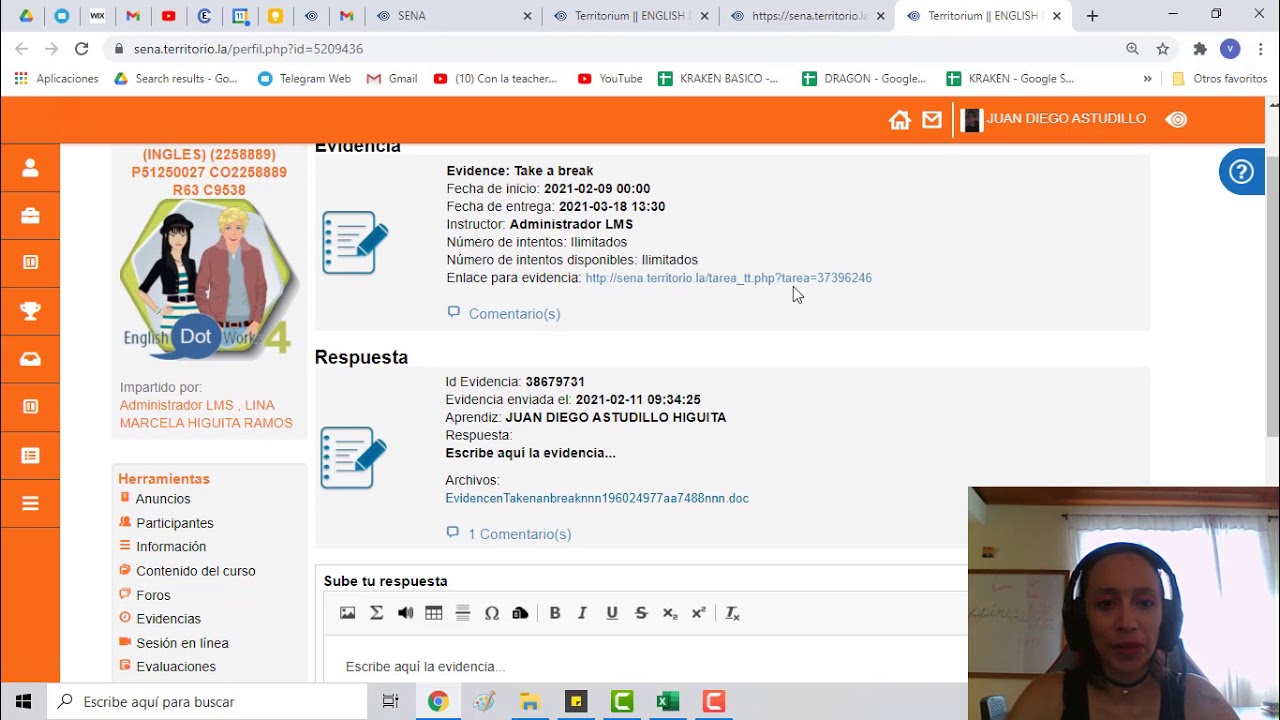Image resolution: width=1280 pixels, height=720 pixels.
Task: Open the pinned Wix tab
Action: pos(97,16)
